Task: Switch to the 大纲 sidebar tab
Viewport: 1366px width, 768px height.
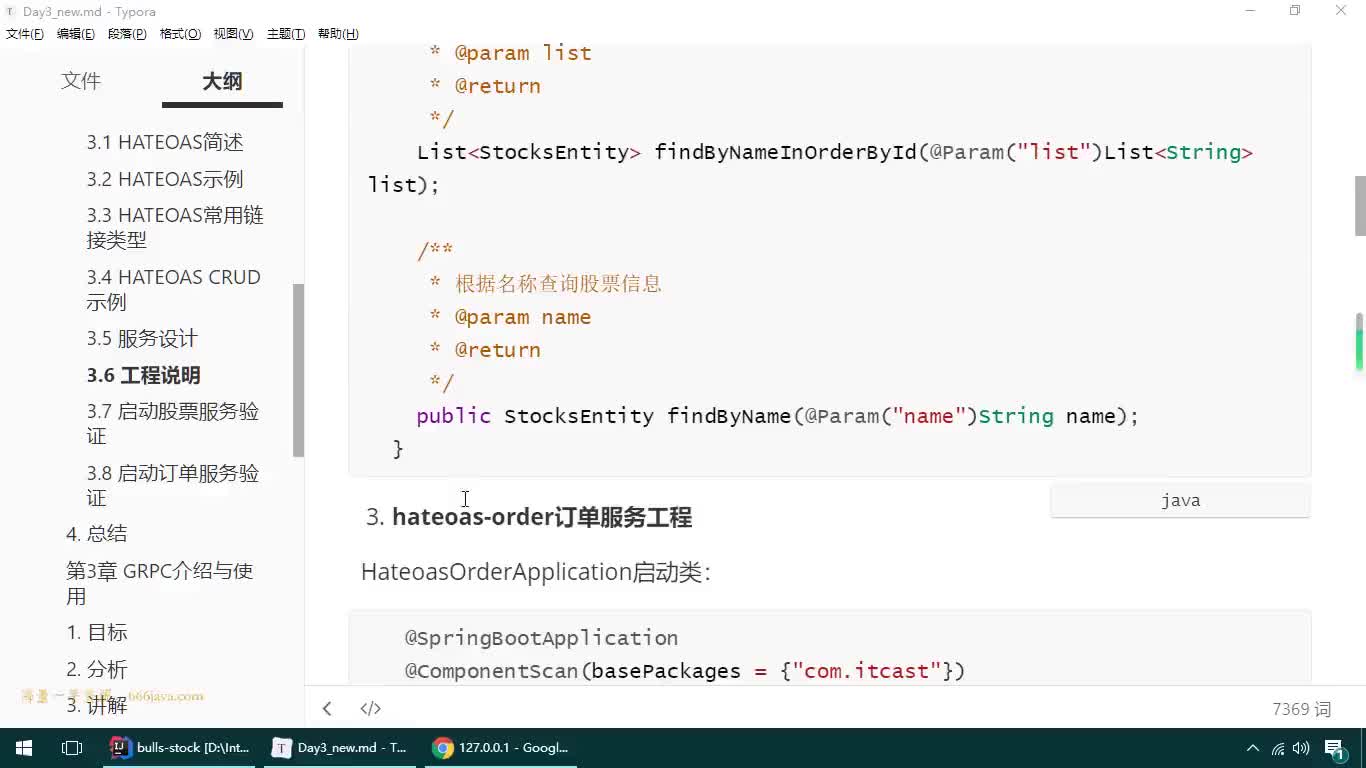Action: pos(222,81)
